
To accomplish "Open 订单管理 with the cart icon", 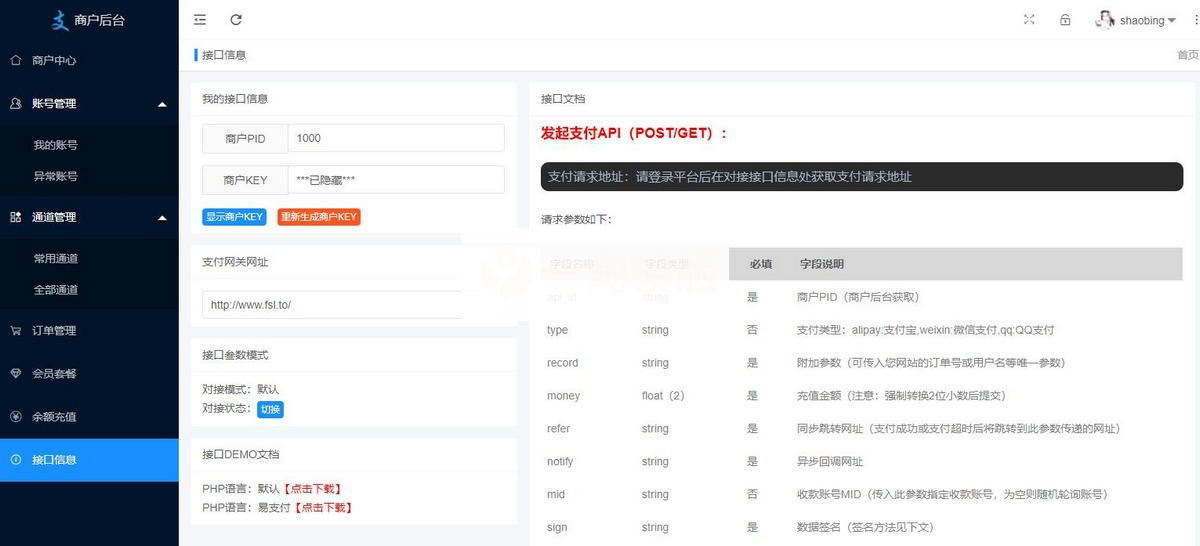I will pyautogui.click(x=54, y=331).
